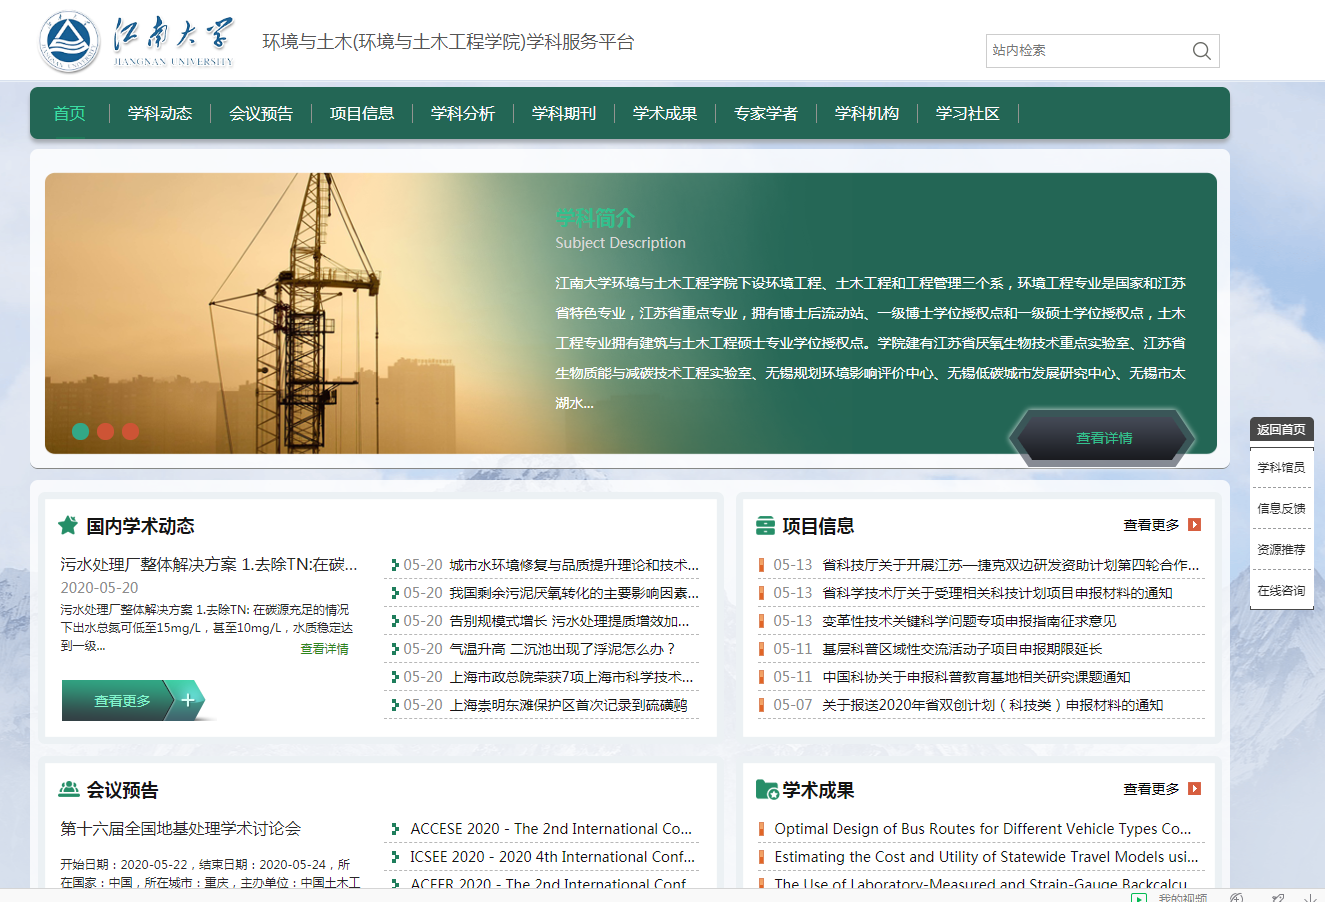Click the star icon beside 国内学术动态
The height and width of the screenshot is (902, 1325).
point(68,525)
